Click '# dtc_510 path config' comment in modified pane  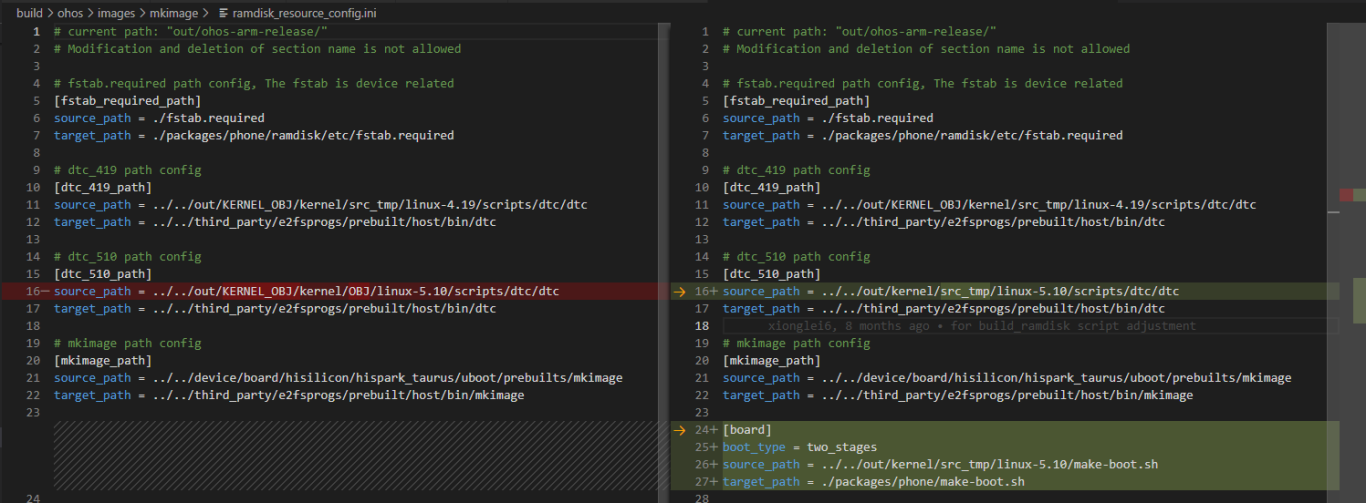tap(797, 256)
